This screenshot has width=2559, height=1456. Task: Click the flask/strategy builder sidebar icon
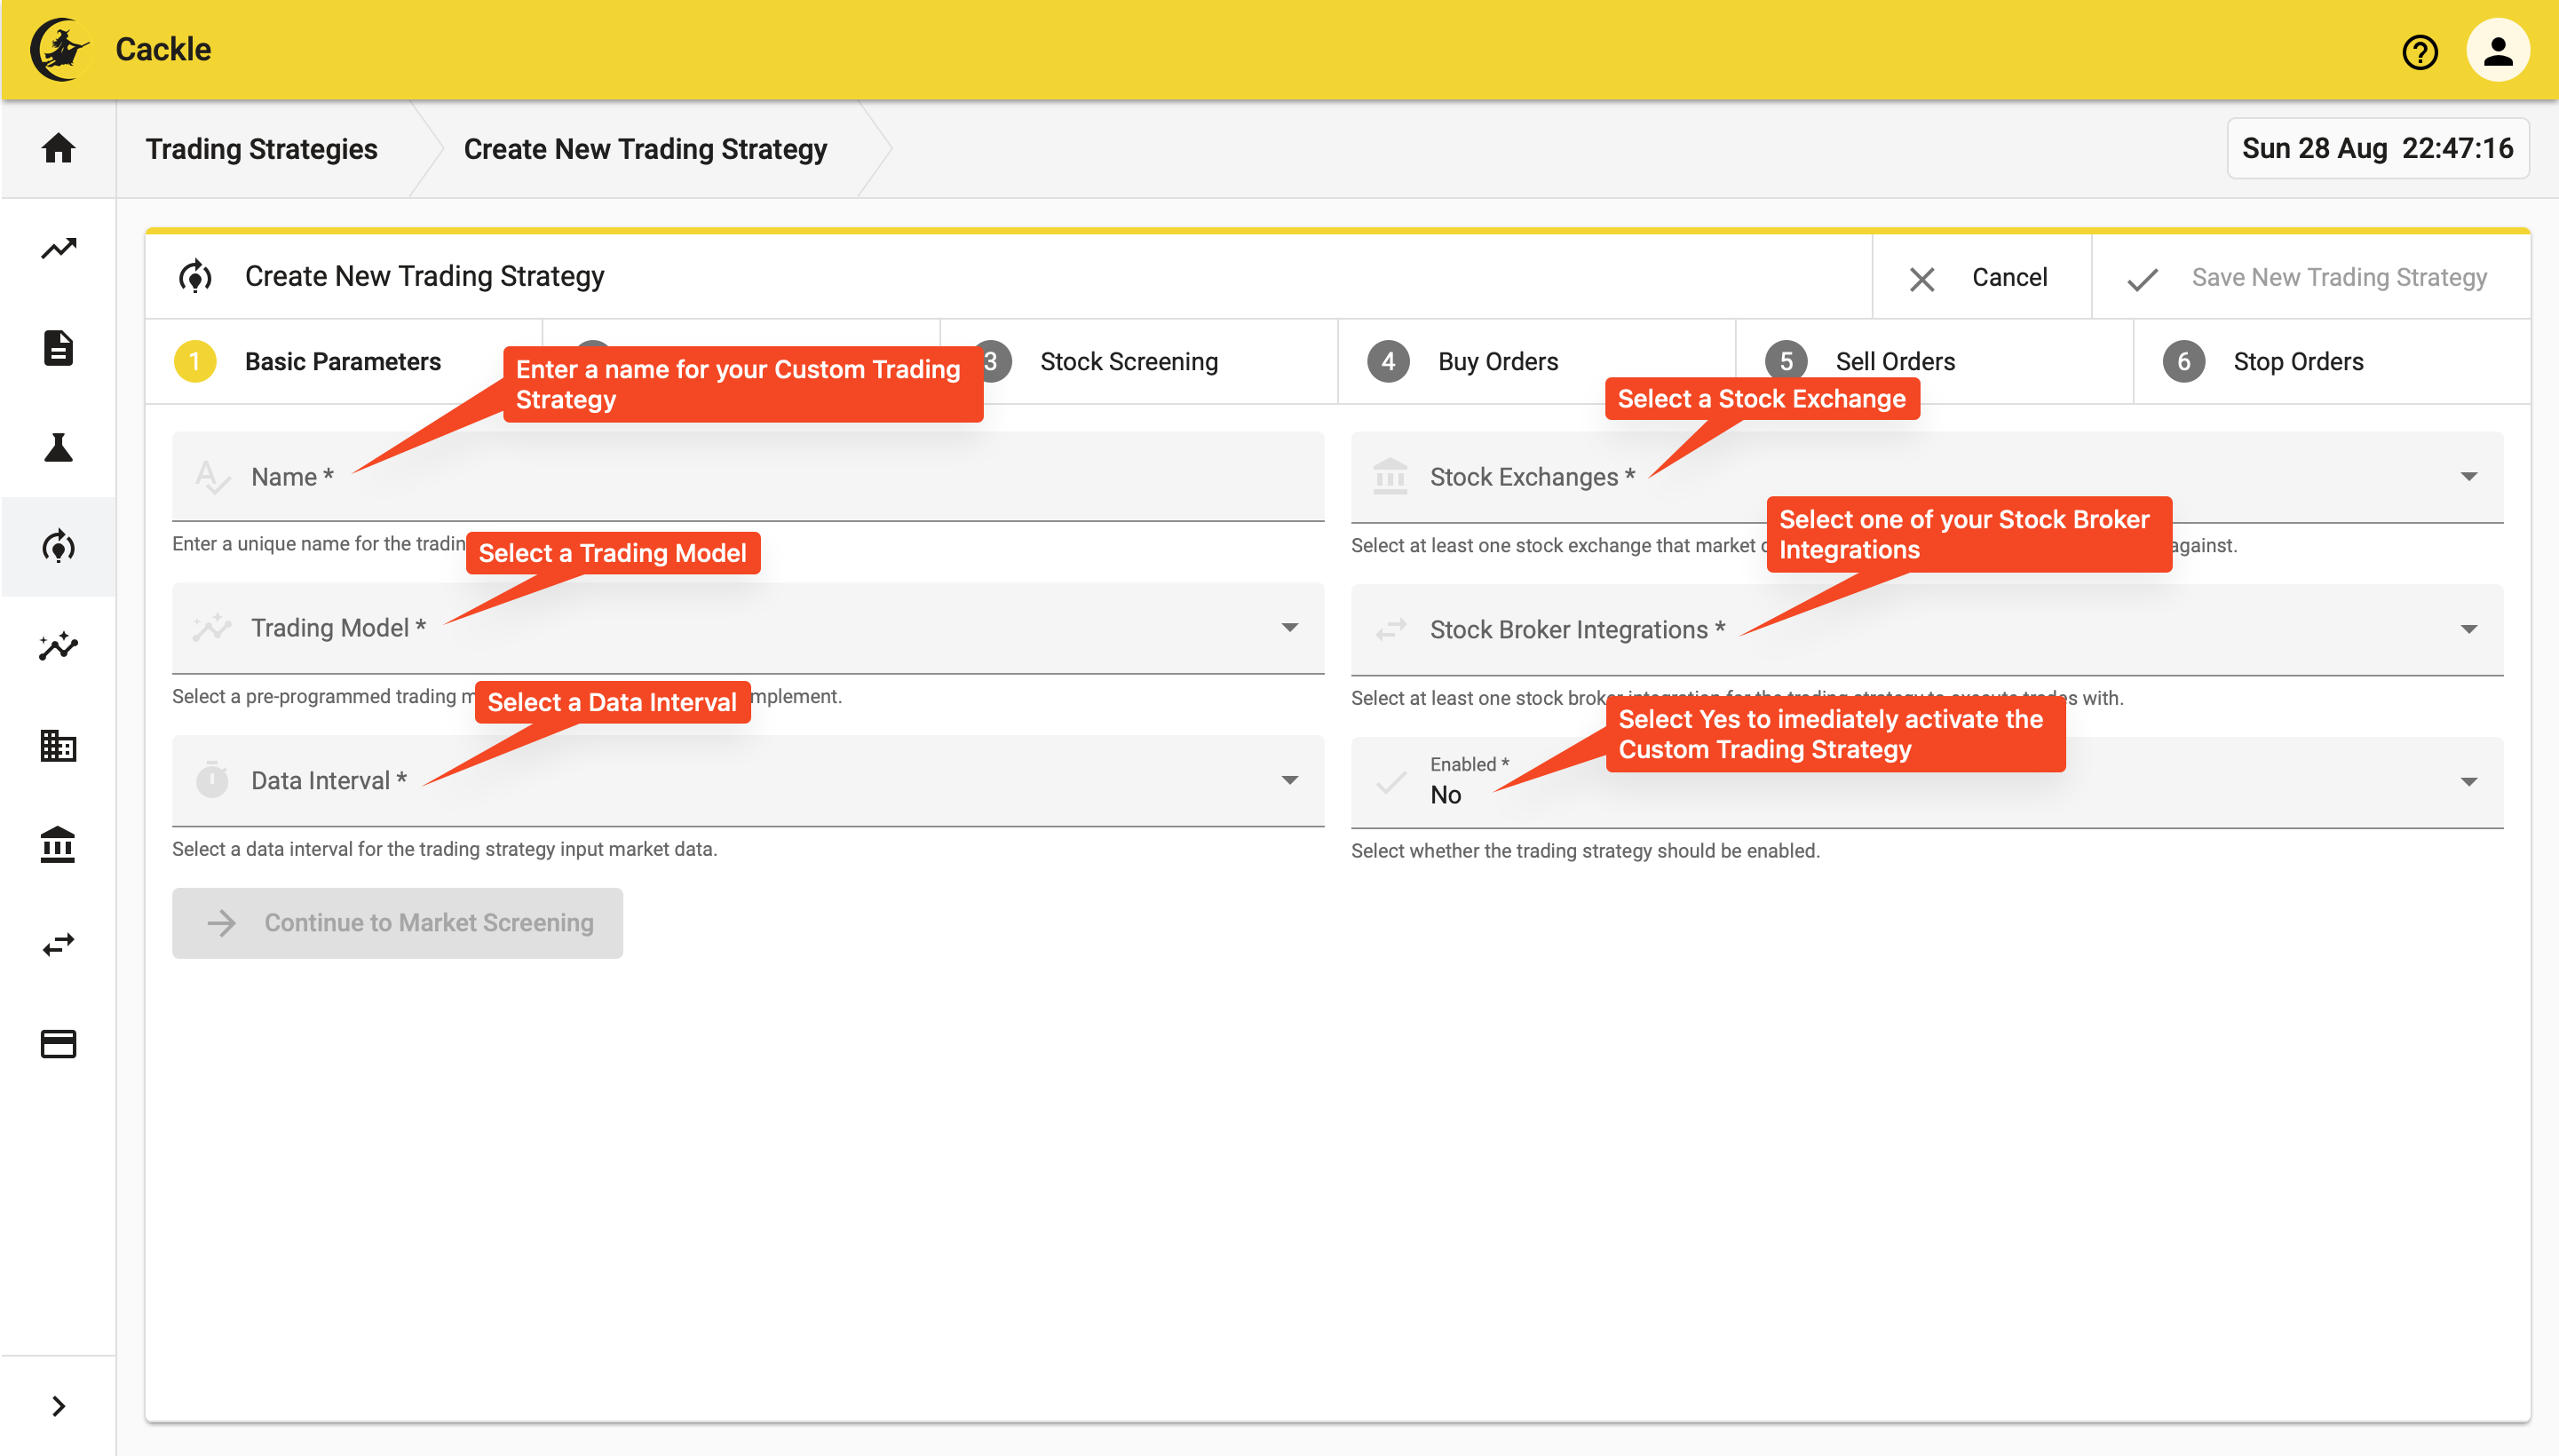(58, 446)
